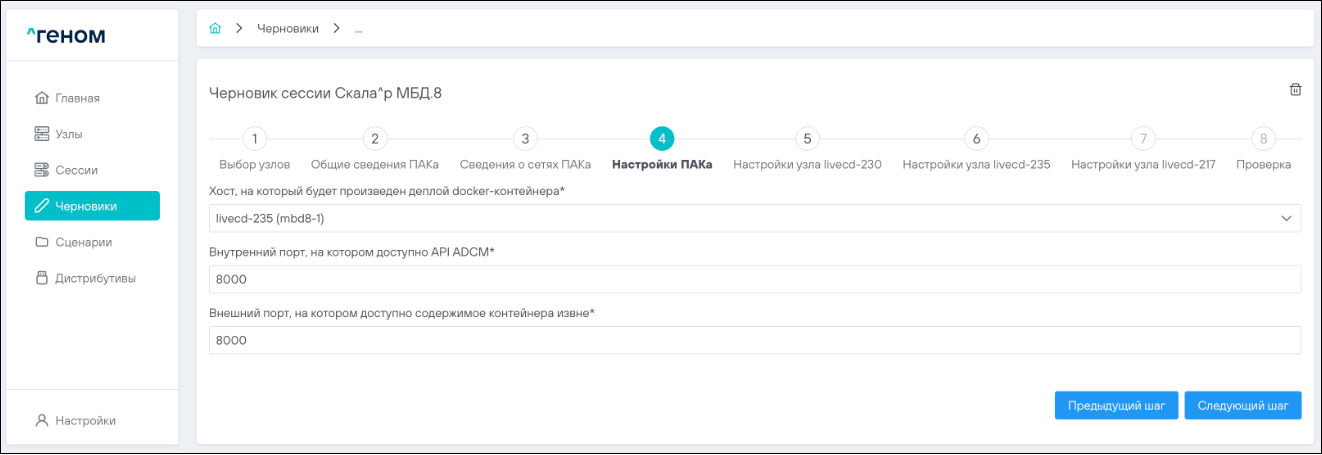Click the Главная house icon in sidebar

click(x=41, y=98)
